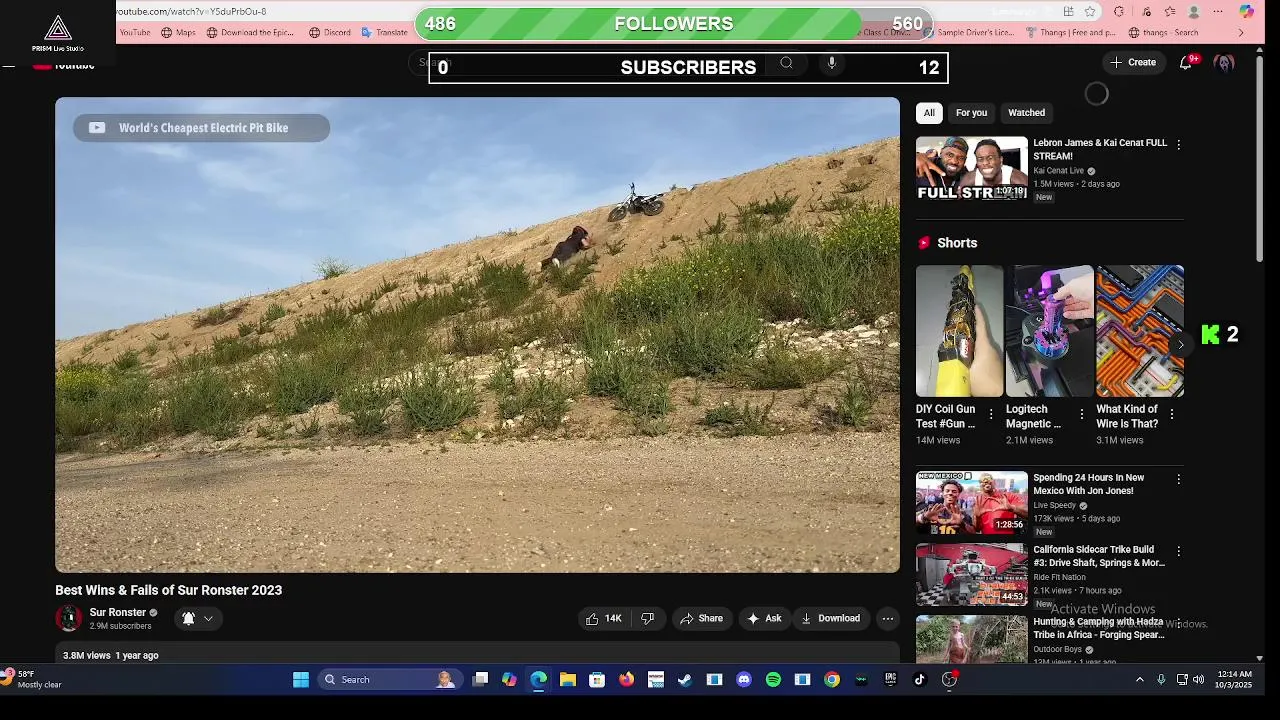
Task: Open Discord bookmark in bookmarks bar
Action: tap(330, 32)
